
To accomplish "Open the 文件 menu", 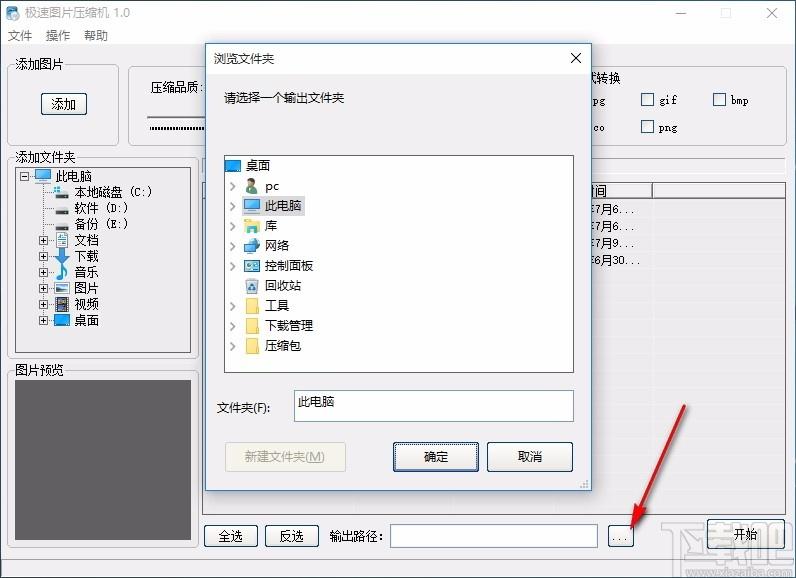I will pos(20,36).
